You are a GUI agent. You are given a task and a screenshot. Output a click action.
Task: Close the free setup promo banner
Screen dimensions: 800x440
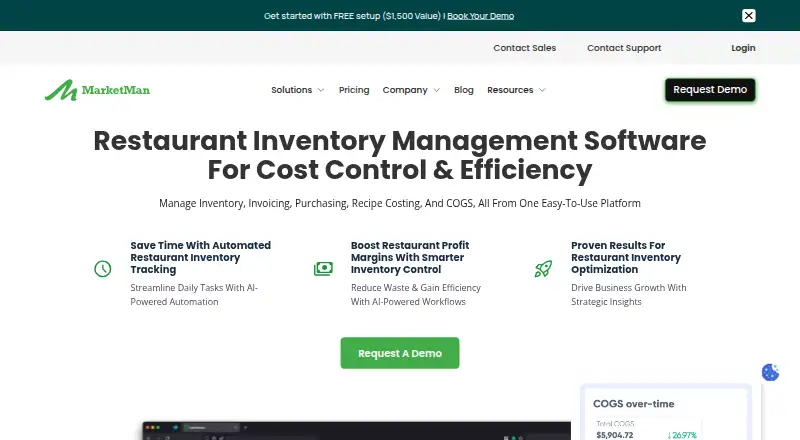click(x=748, y=15)
